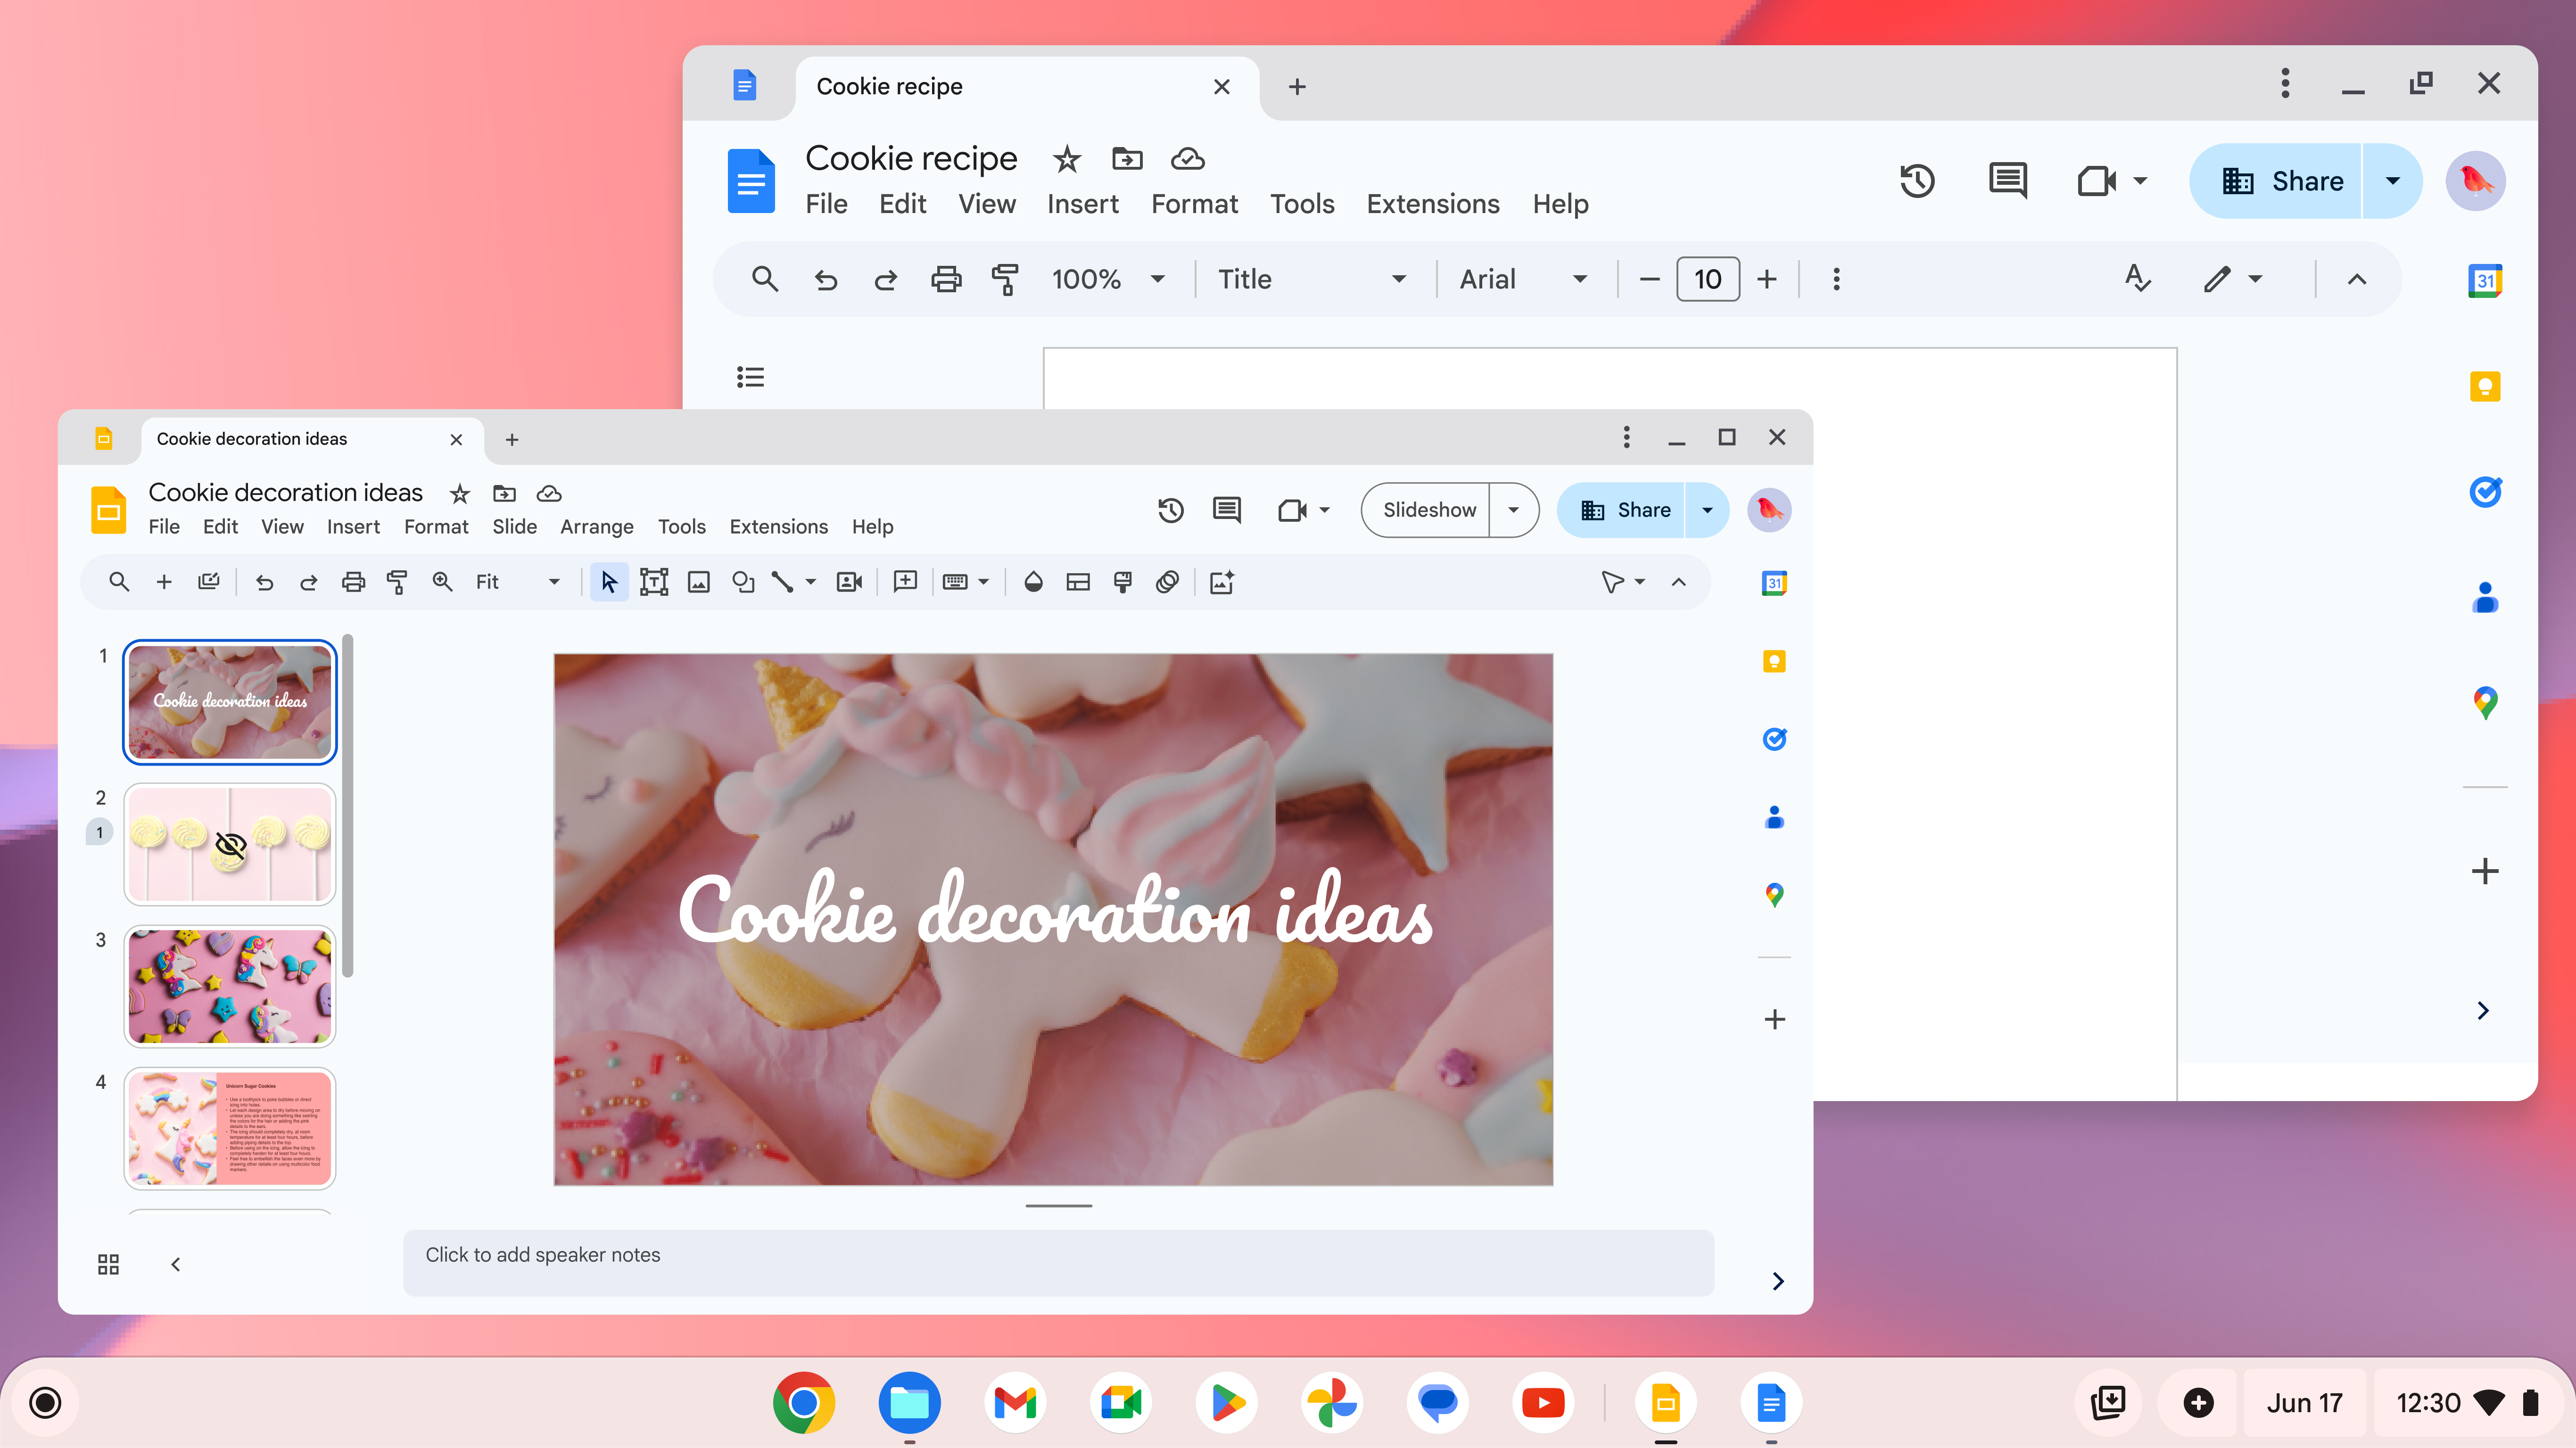Screen dimensions: 2576x1448
Task: Select the text box tool in Slides toolbar
Action: pyautogui.click(x=653, y=582)
